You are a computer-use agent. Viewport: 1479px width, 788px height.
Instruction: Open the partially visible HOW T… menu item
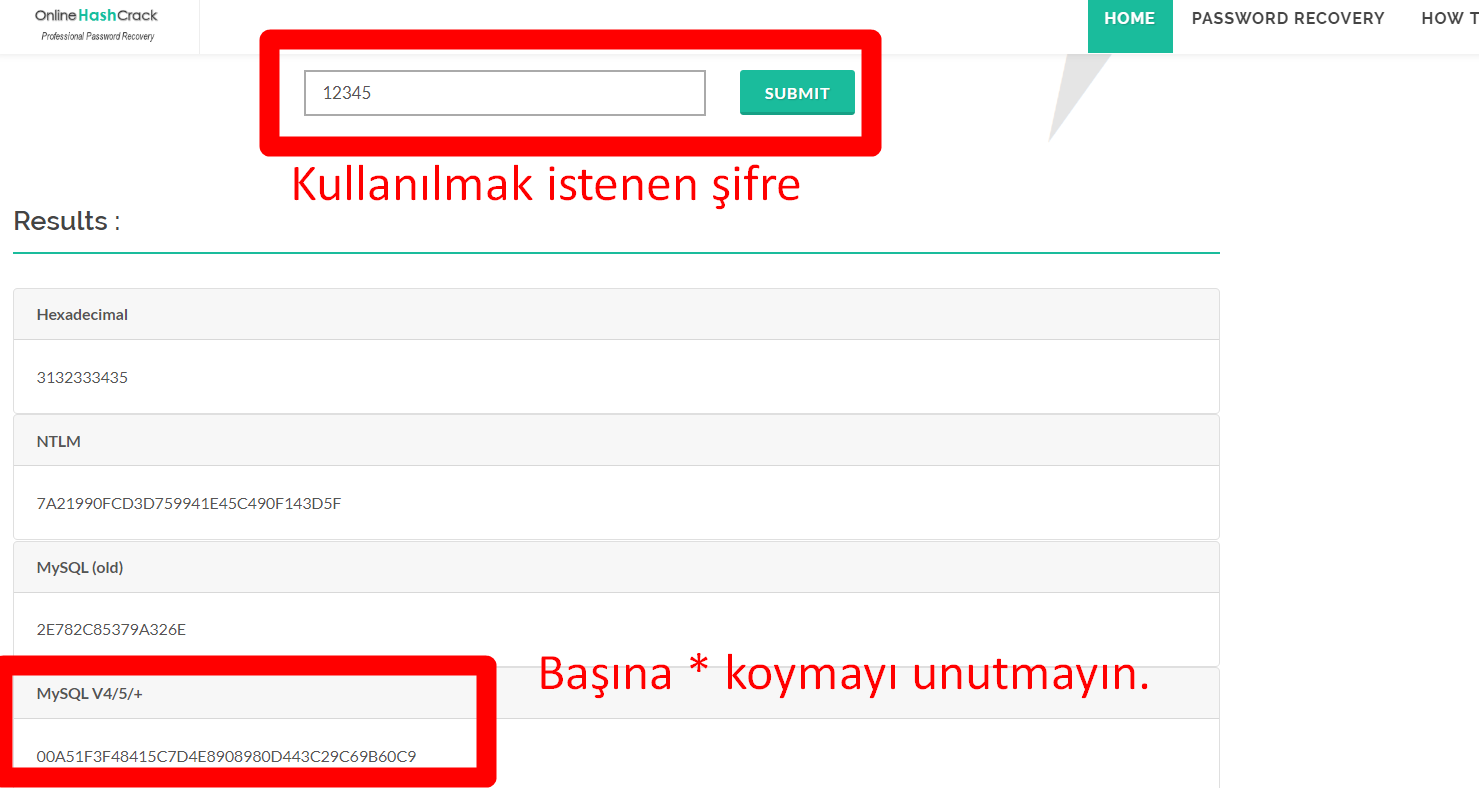click(x=1448, y=19)
